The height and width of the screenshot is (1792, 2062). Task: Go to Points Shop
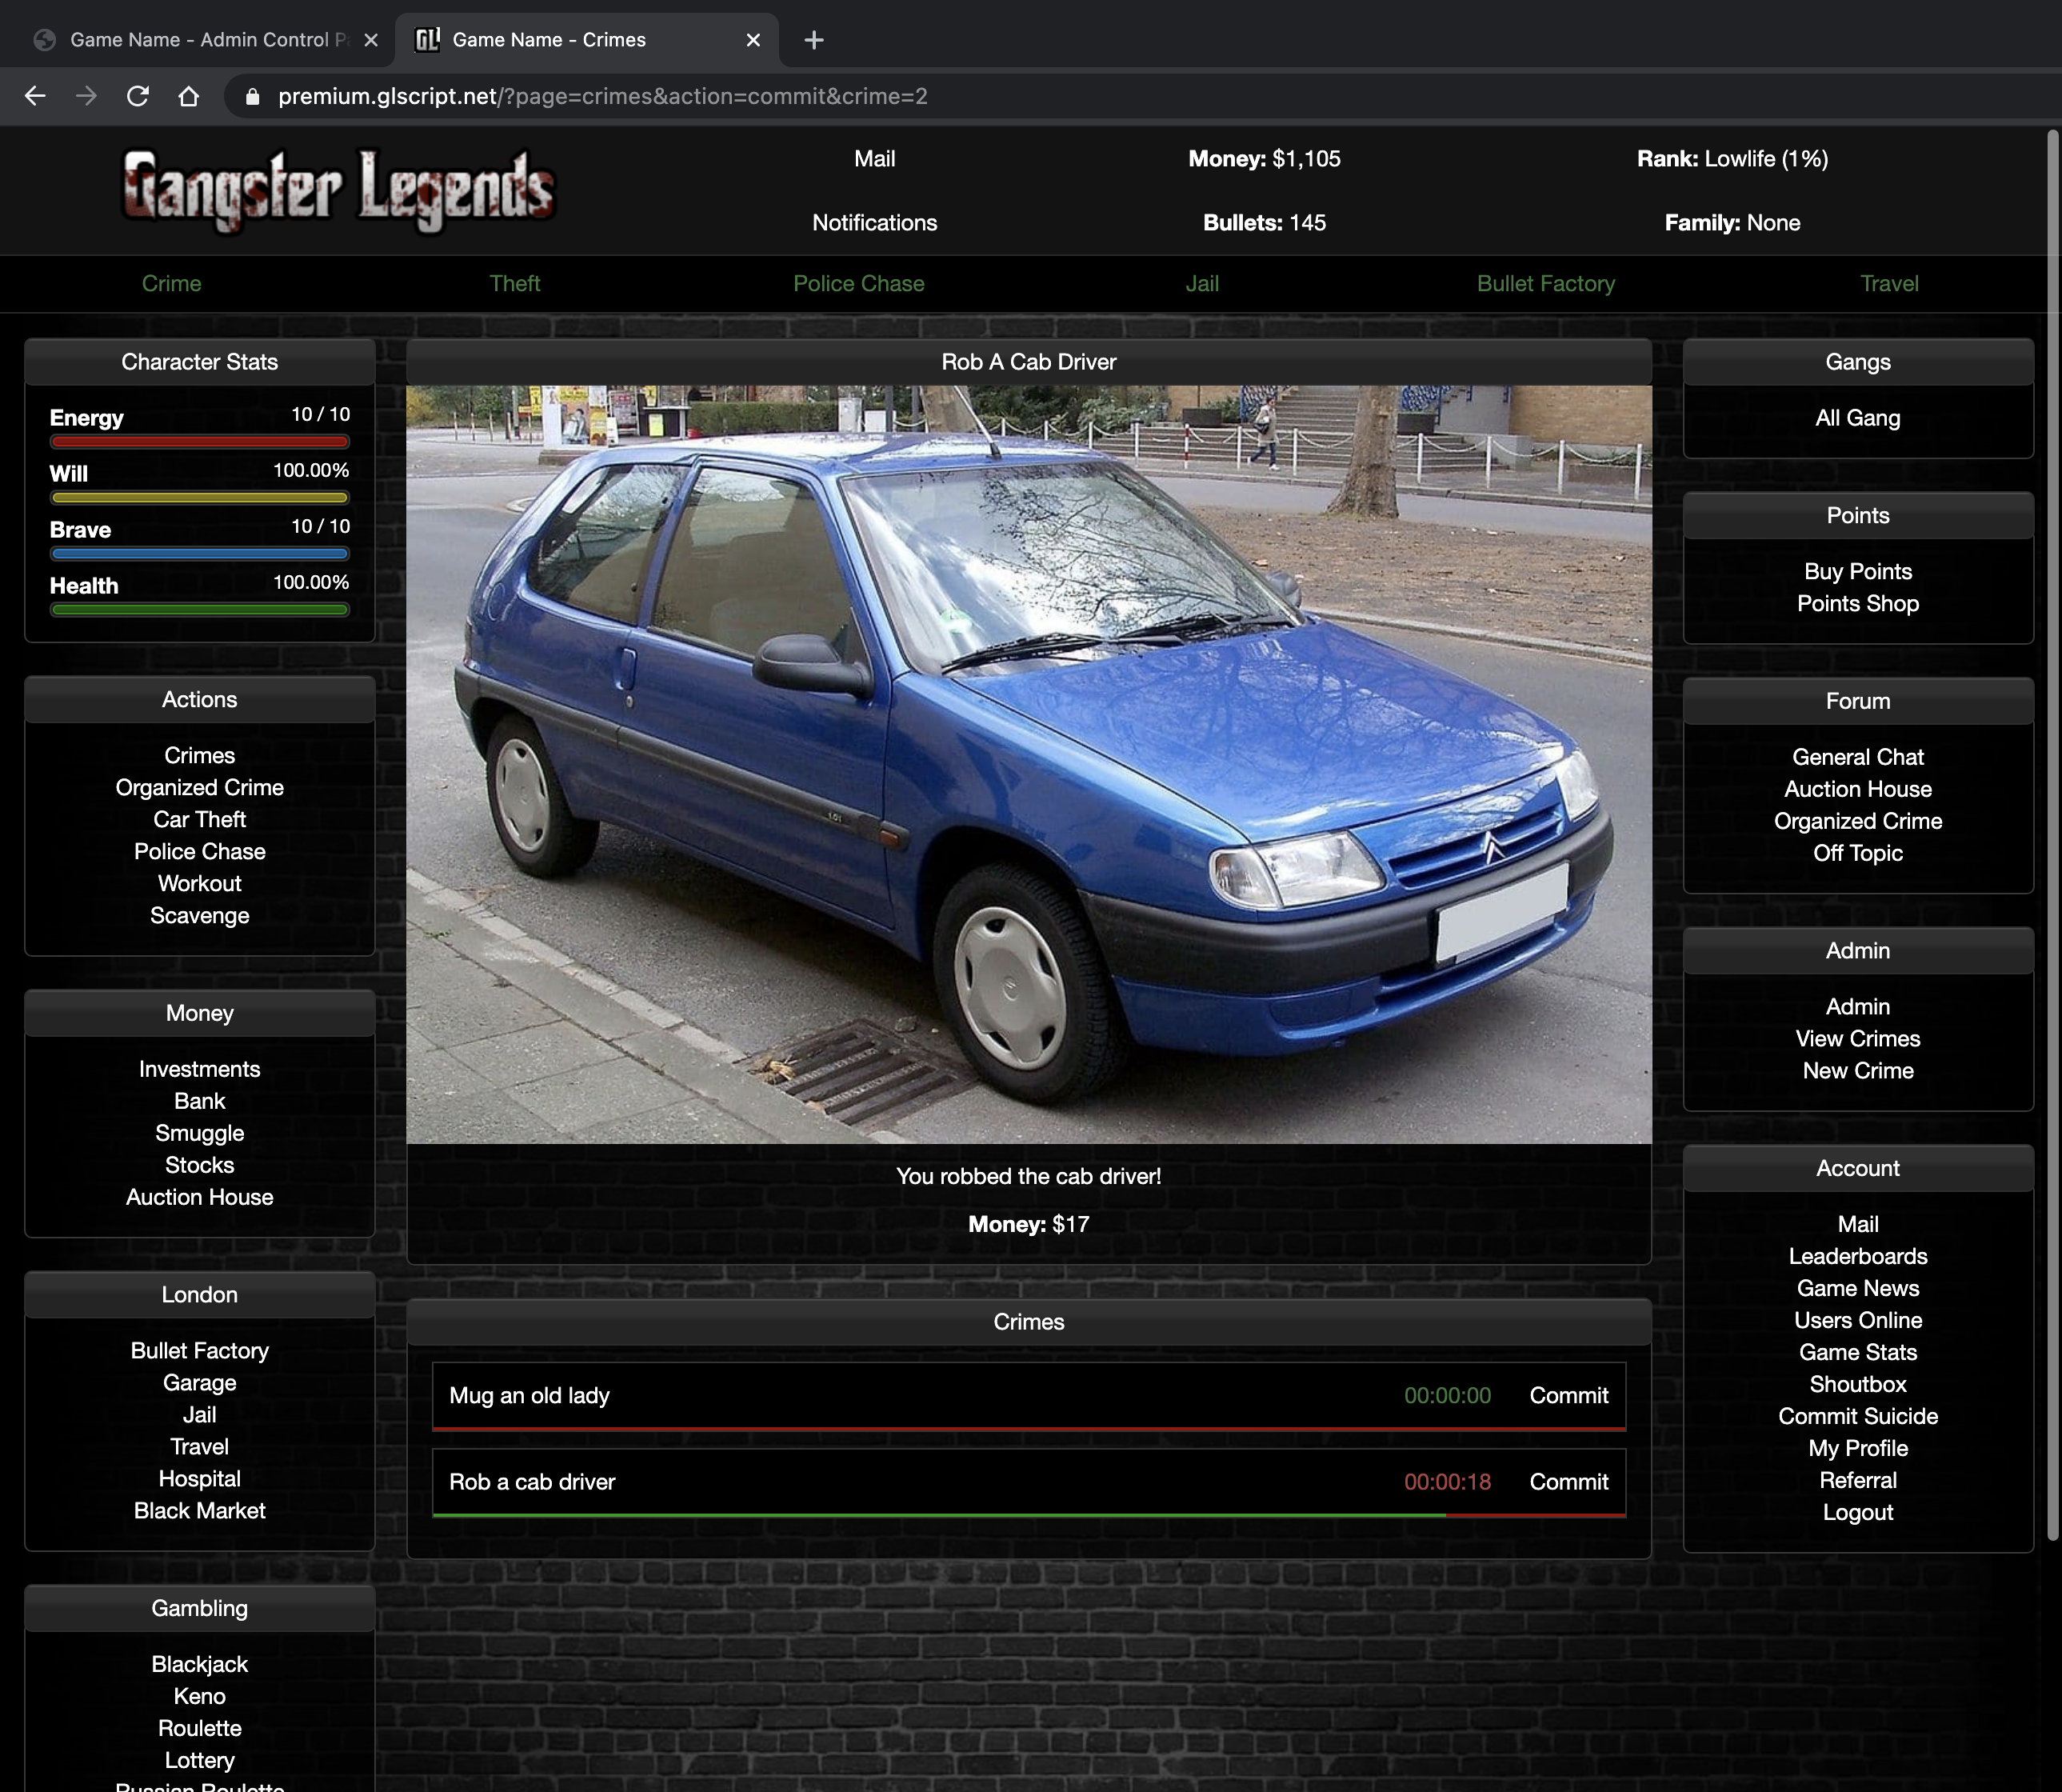pos(1857,604)
